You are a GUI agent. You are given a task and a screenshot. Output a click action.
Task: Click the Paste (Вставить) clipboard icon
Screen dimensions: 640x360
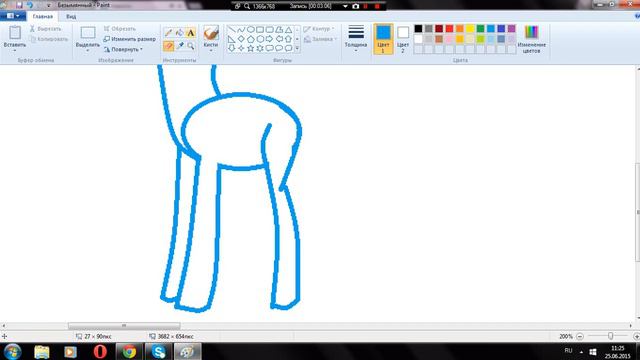[15, 33]
